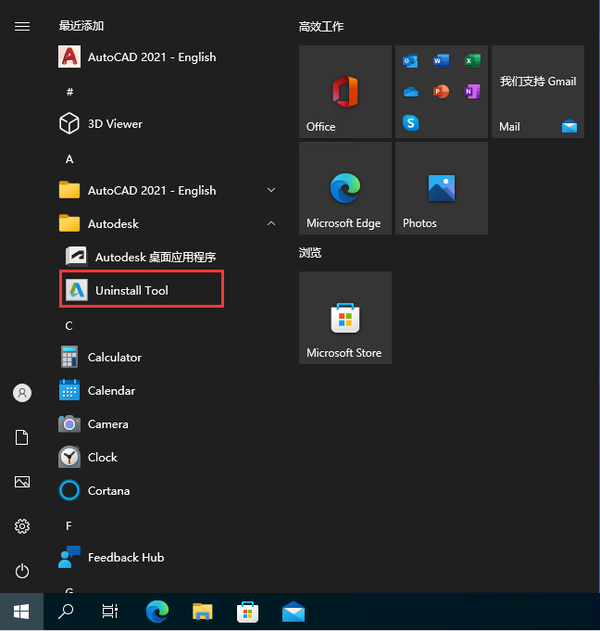Launch Skype from the Office group tile
600x631 pixels.
(x=410, y=123)
